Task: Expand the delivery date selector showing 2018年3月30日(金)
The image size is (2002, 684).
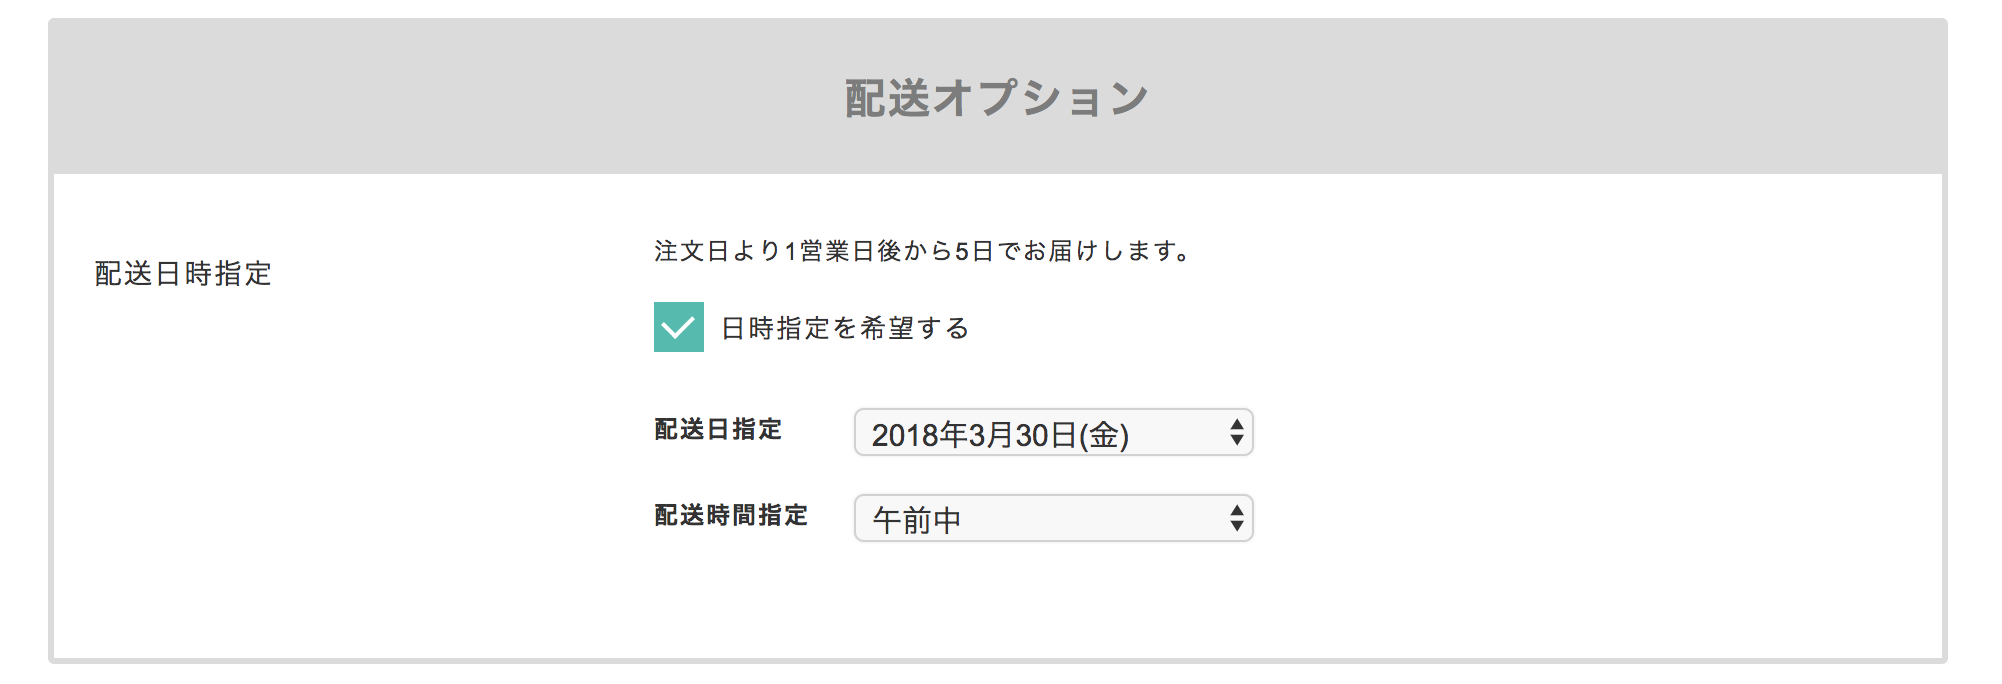Action: click(x=1050, y=432)
